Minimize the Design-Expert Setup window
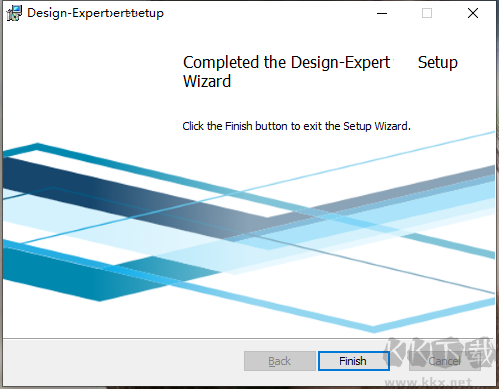Screen dimensions: 499x389 382,13
